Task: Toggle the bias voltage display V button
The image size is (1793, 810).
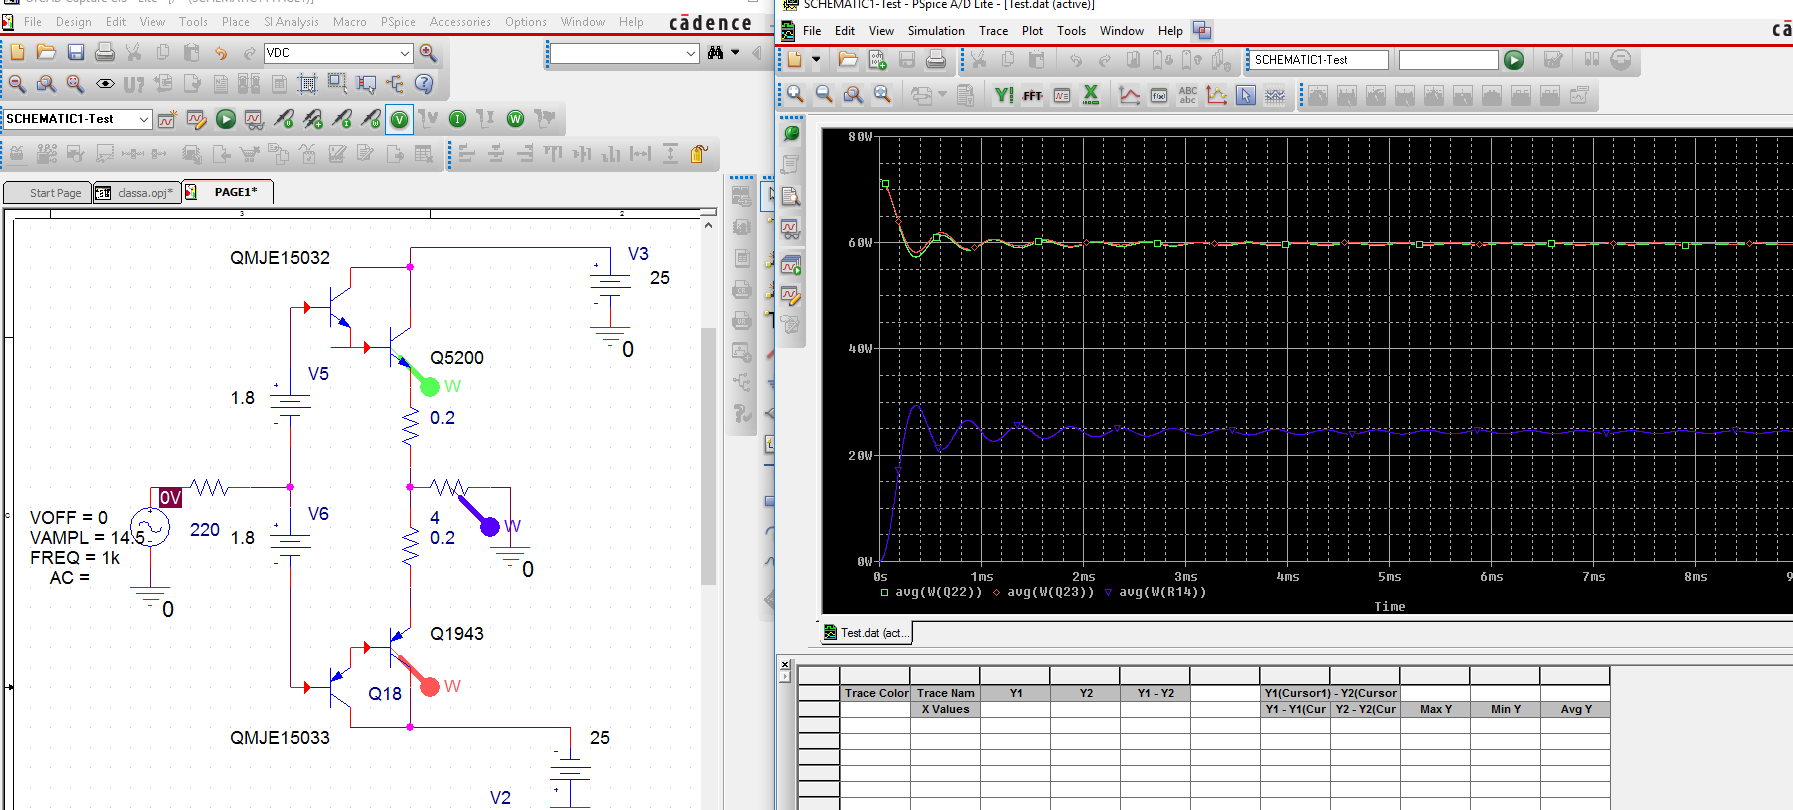Action: tap(399, 119)
